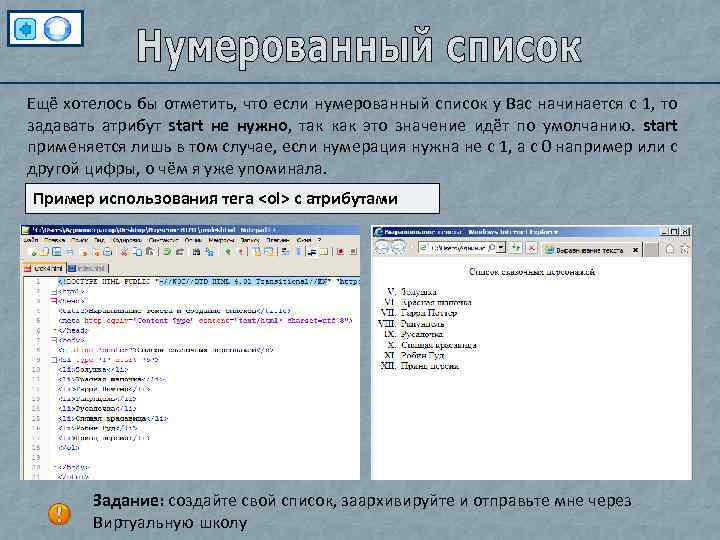Open the Кодировки menu in Notepad++

(x=127, y=240)
